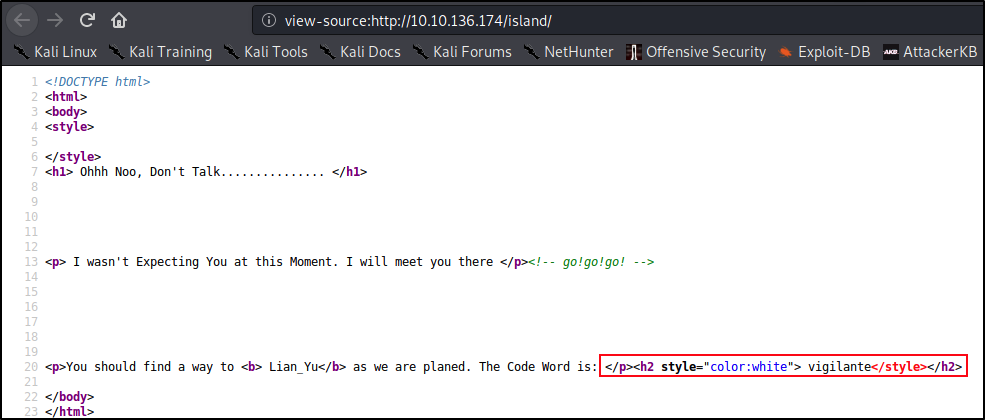This screenshot has height=420, width=985.
Task: Open the Exploit-DB bookmark
Action: 824,52
